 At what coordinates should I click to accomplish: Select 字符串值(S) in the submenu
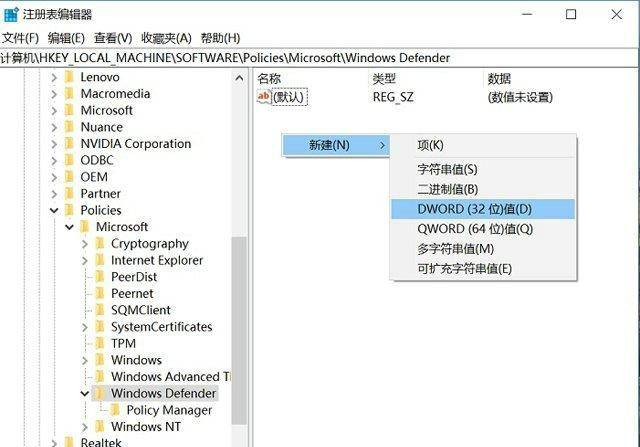pyautogui.click(x=483, y=169)
